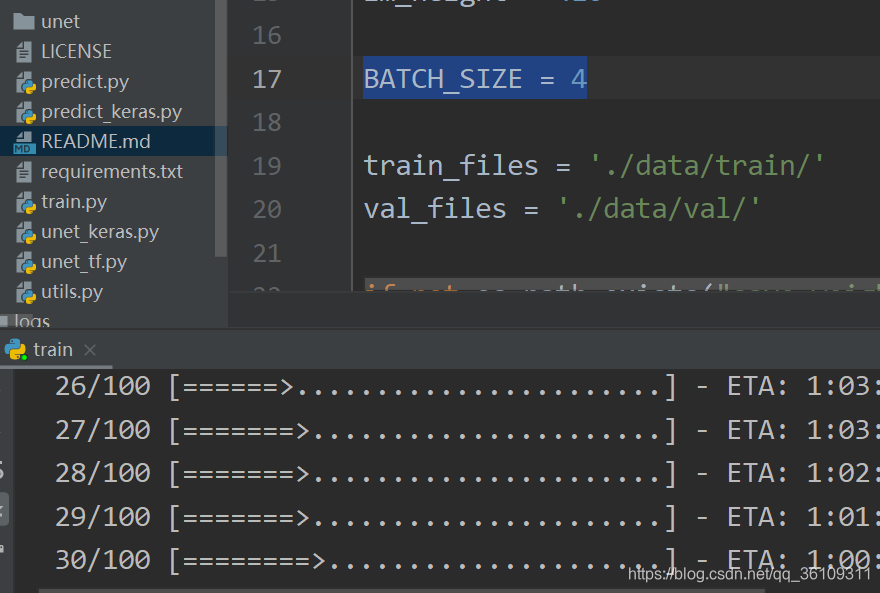Click the utils.py Python file icon
880x593 pixels.
pos(25,293)
